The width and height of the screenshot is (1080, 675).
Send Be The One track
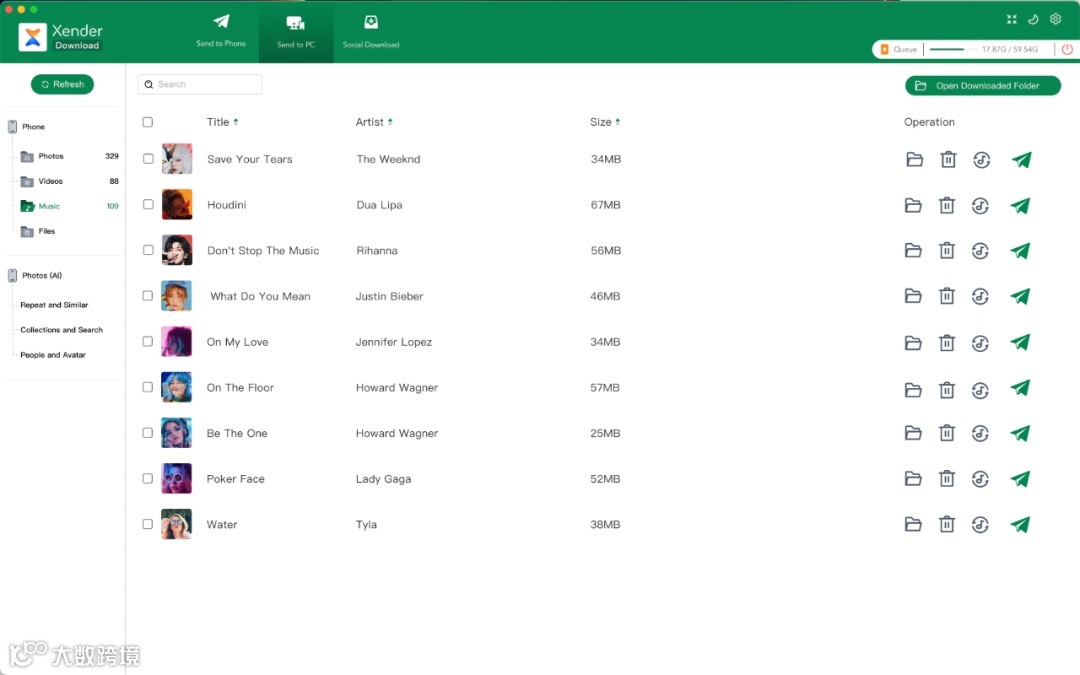(1020, 433)
